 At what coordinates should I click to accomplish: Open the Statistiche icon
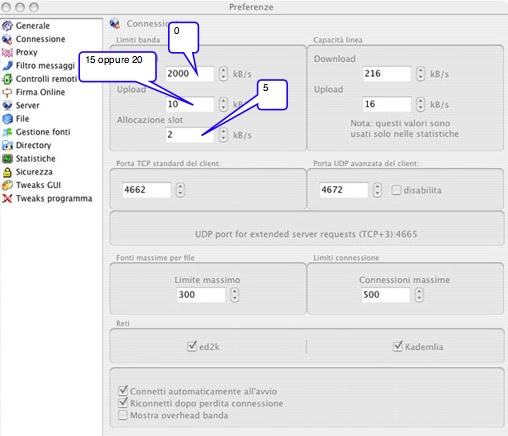(7, 159)
